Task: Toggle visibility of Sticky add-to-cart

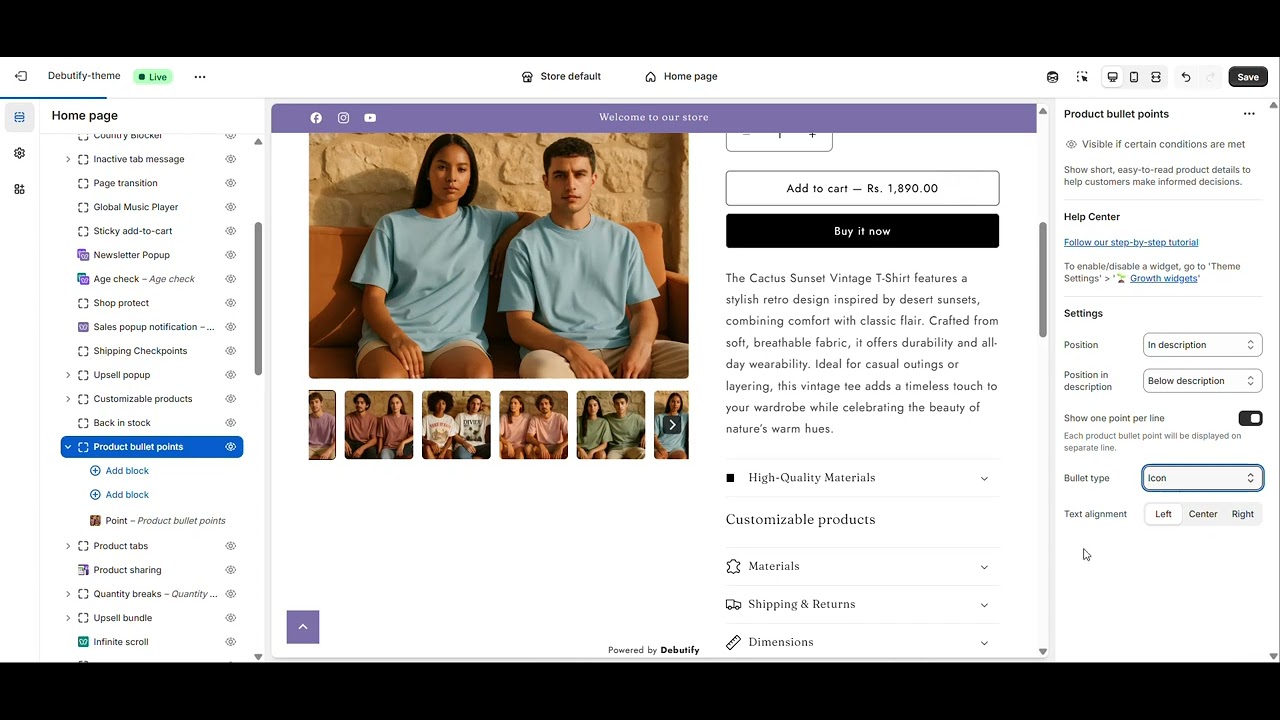Action: [x=230, y=231]
